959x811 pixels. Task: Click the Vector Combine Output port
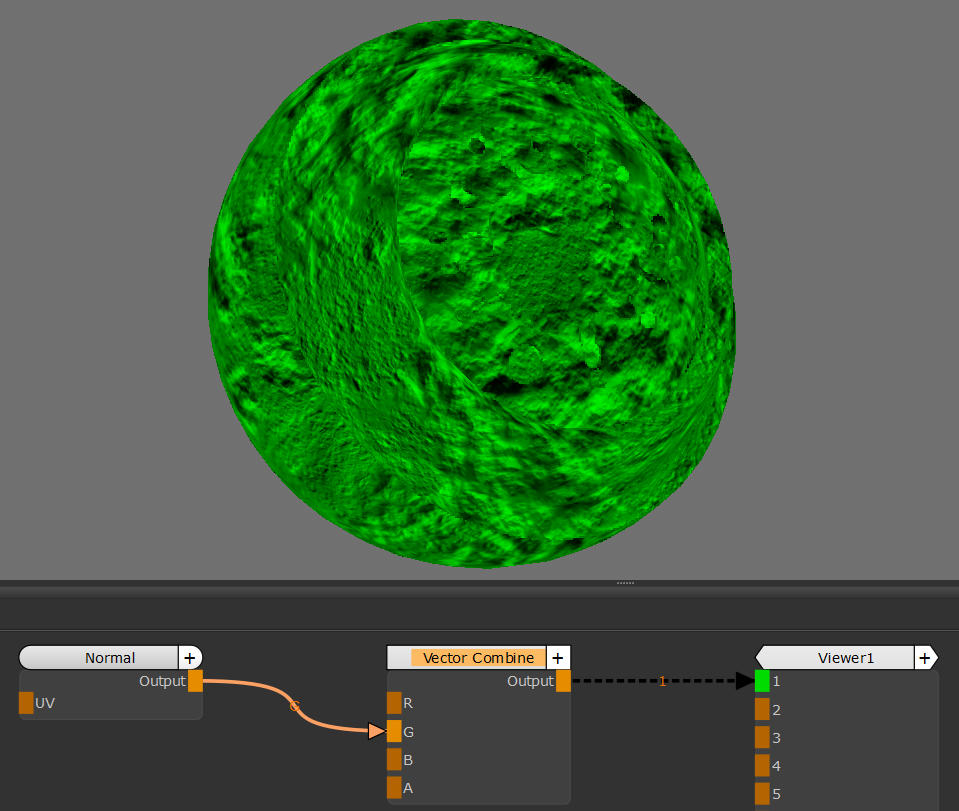pyautogui.click(x=563, y=681)
